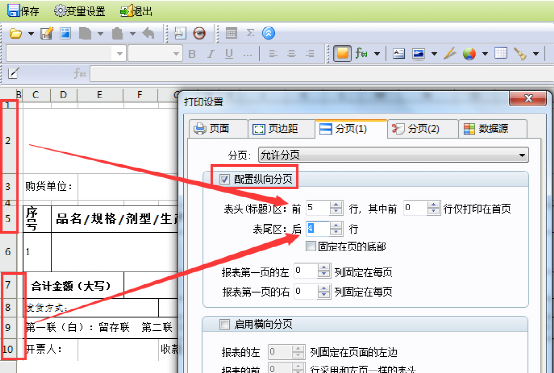Click the 报表第一页的右 spinner arrows

pos(324,292)
